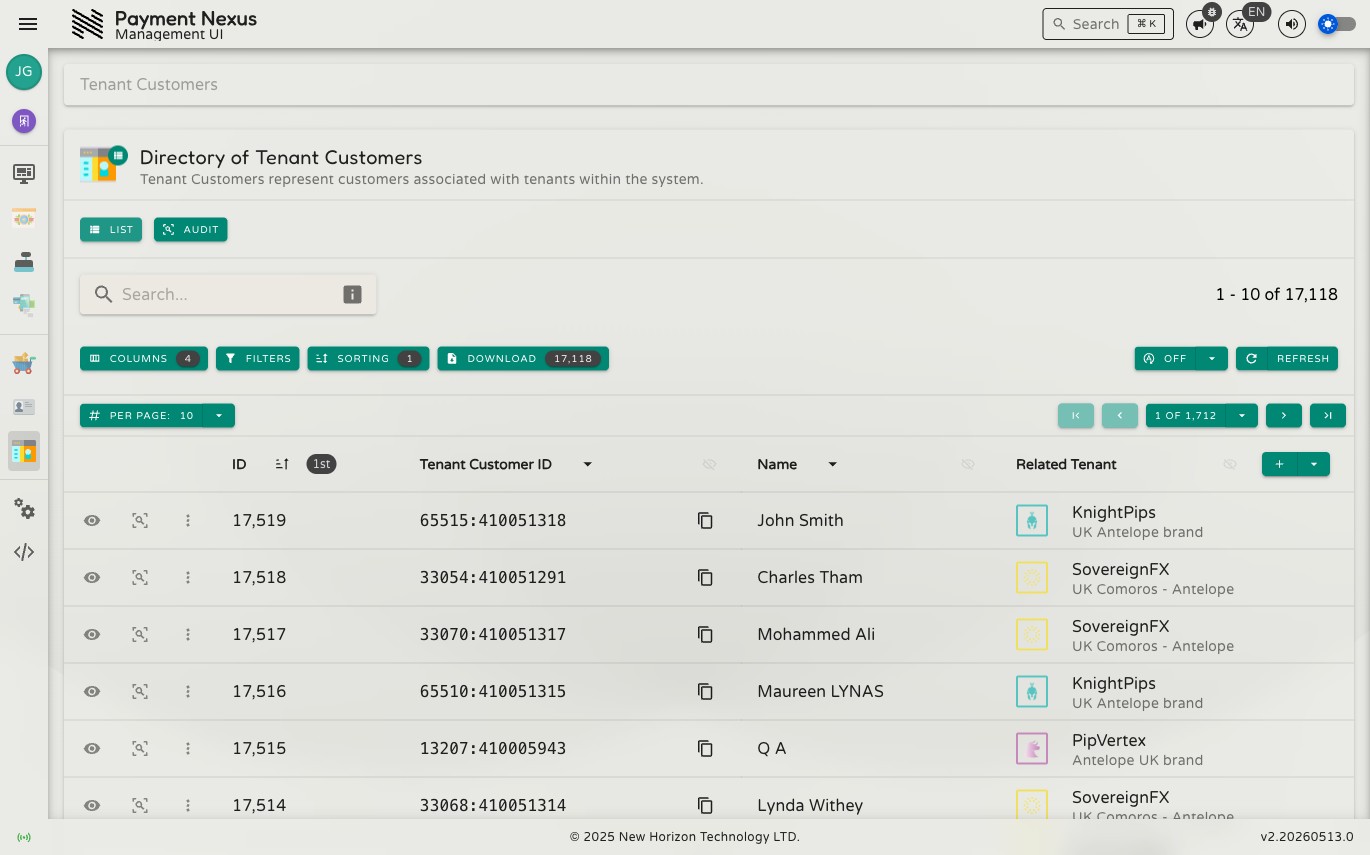Click the connection status icon in footer
1370x855 pixels.
tap(24, 837)
